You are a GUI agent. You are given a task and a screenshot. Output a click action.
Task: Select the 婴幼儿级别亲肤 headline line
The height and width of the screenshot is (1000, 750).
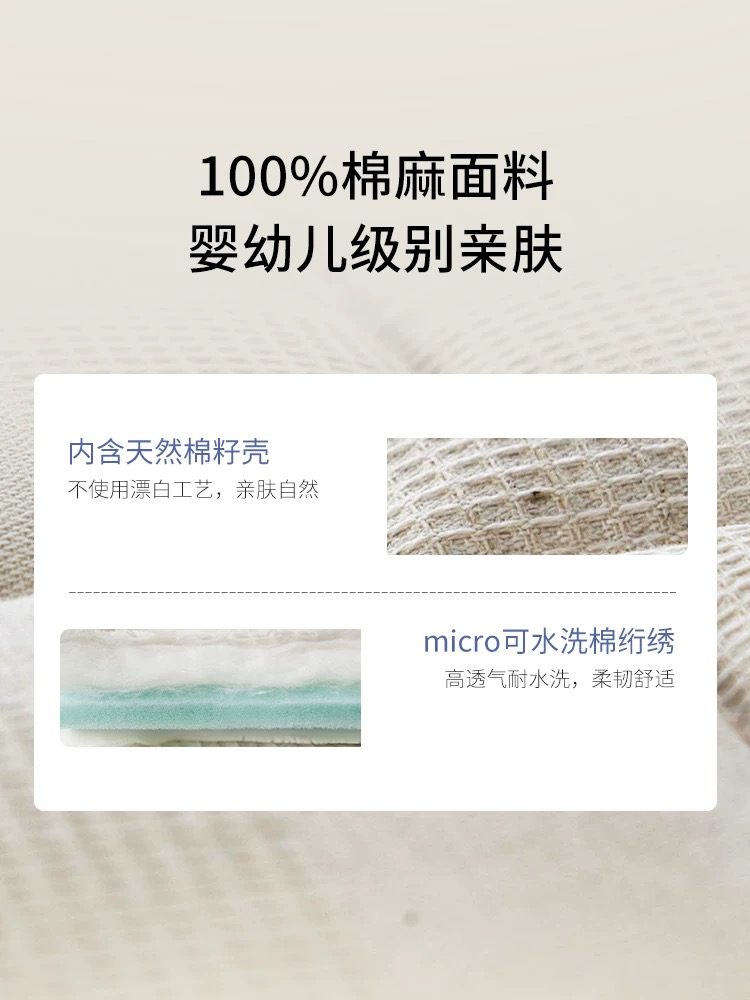click(x=375, y=249)
